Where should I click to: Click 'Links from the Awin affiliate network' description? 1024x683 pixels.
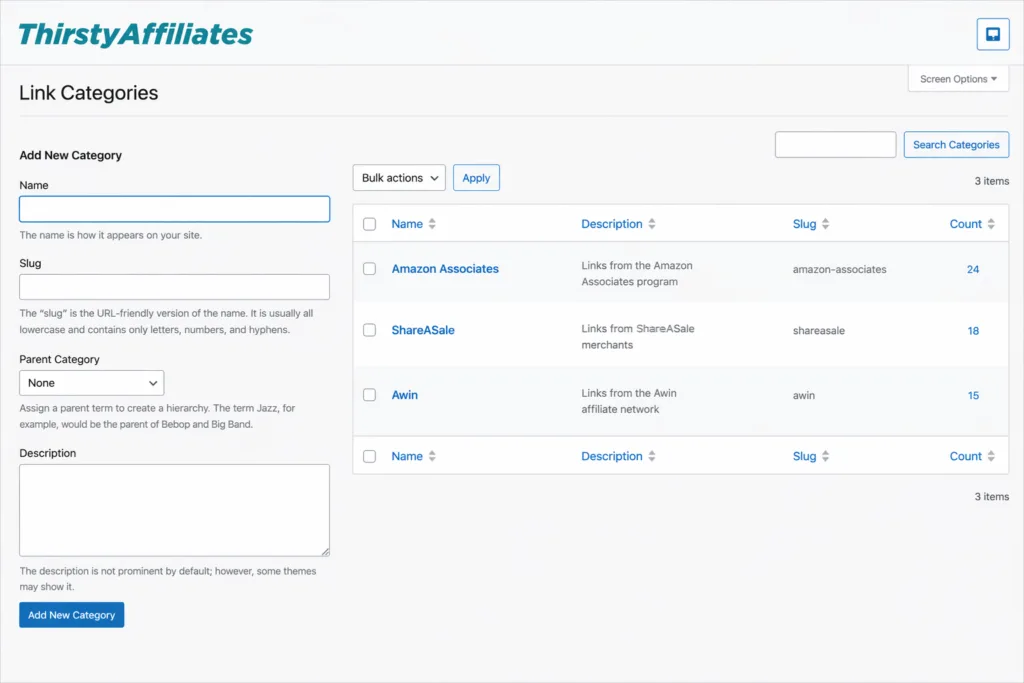629,401
